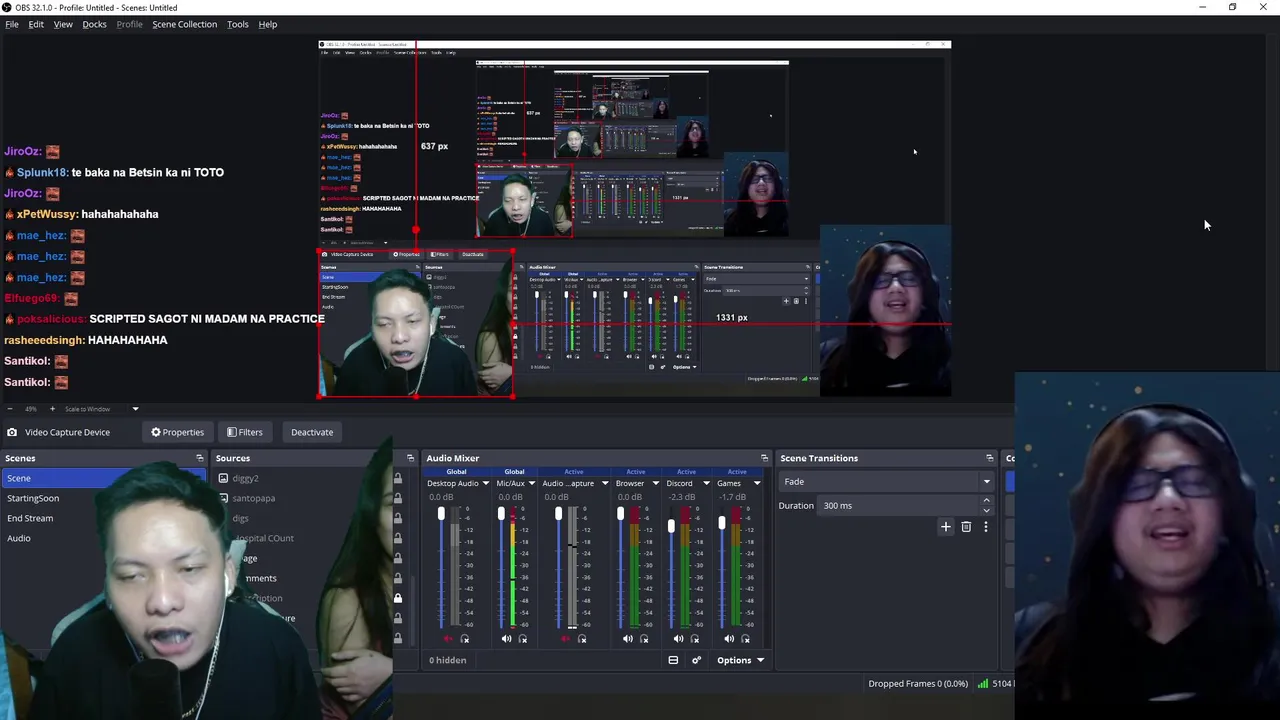
Task: Click Dropped Frames status text
Action: click(x=918, y=684)
